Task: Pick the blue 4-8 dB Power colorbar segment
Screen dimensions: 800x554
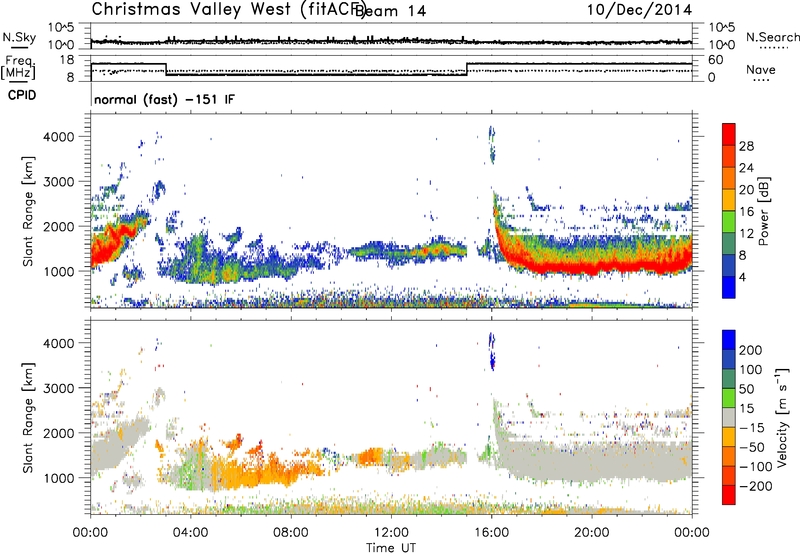Action: (729, 266)
